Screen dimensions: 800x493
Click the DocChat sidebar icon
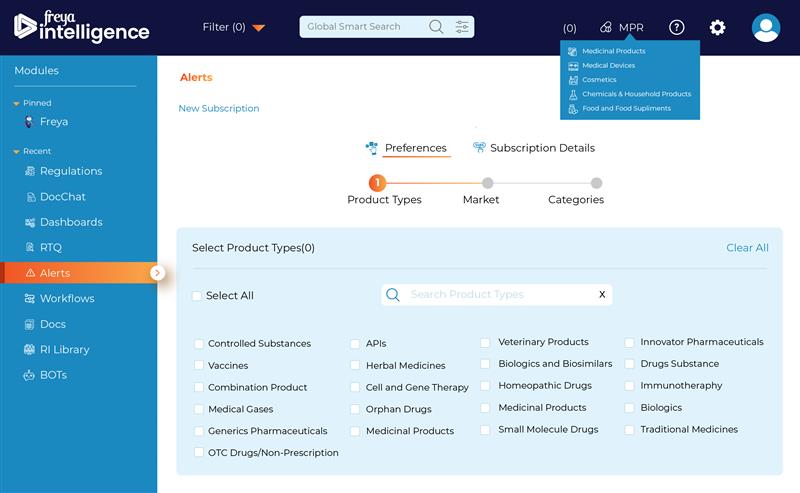(x=31, y=197)
